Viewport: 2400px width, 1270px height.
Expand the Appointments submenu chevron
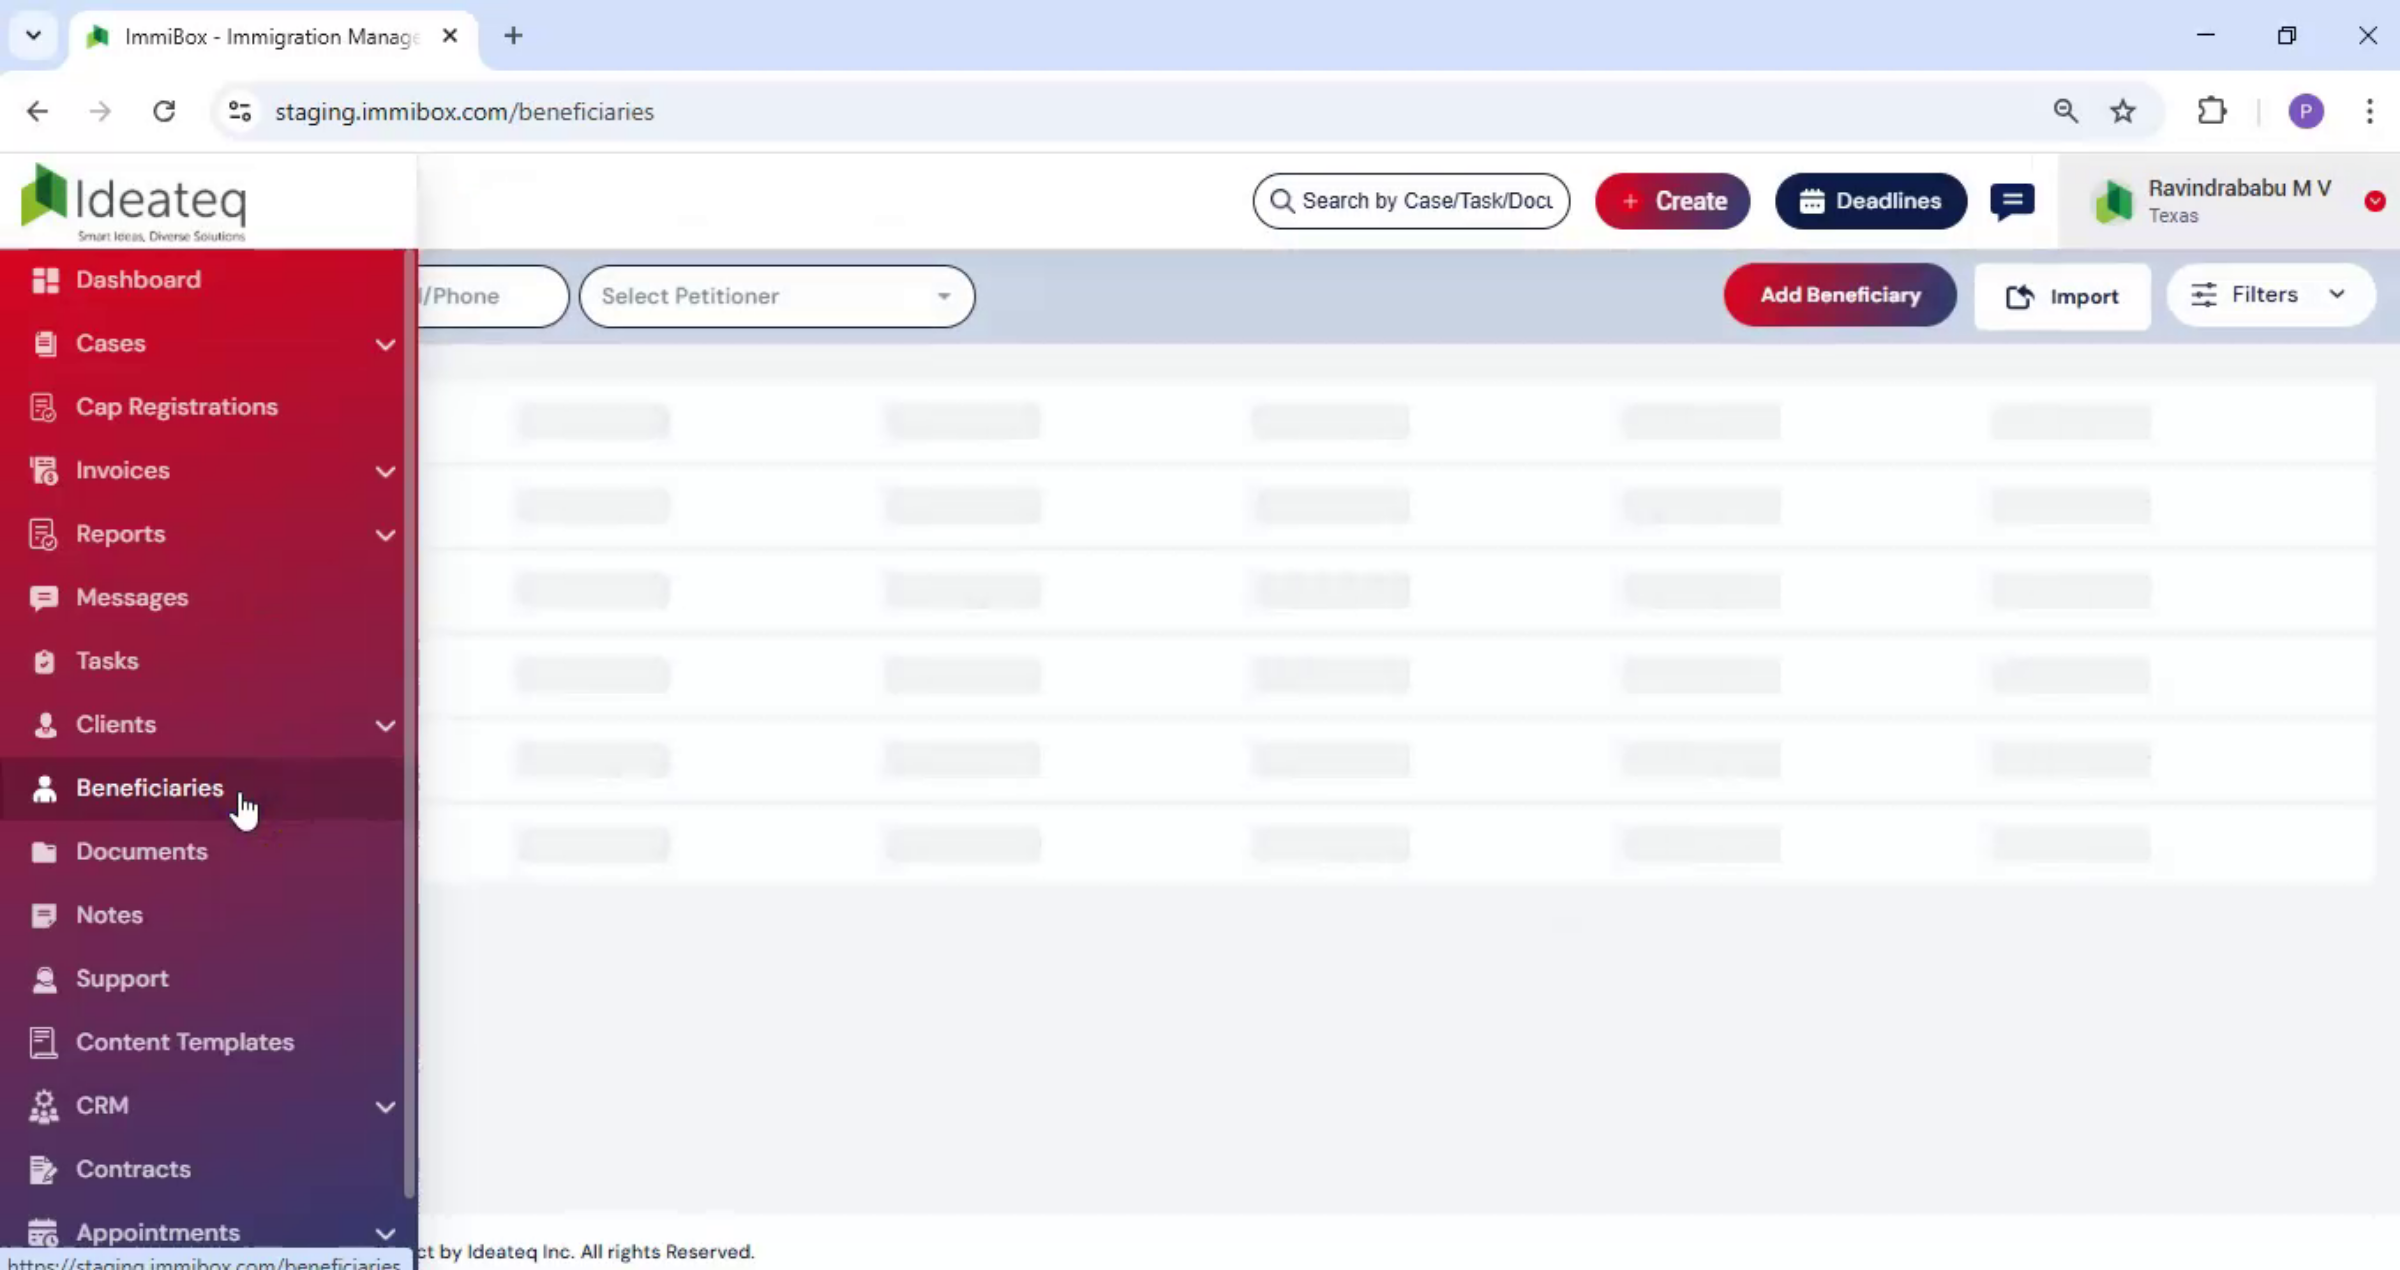click(x=385, y=1233)
